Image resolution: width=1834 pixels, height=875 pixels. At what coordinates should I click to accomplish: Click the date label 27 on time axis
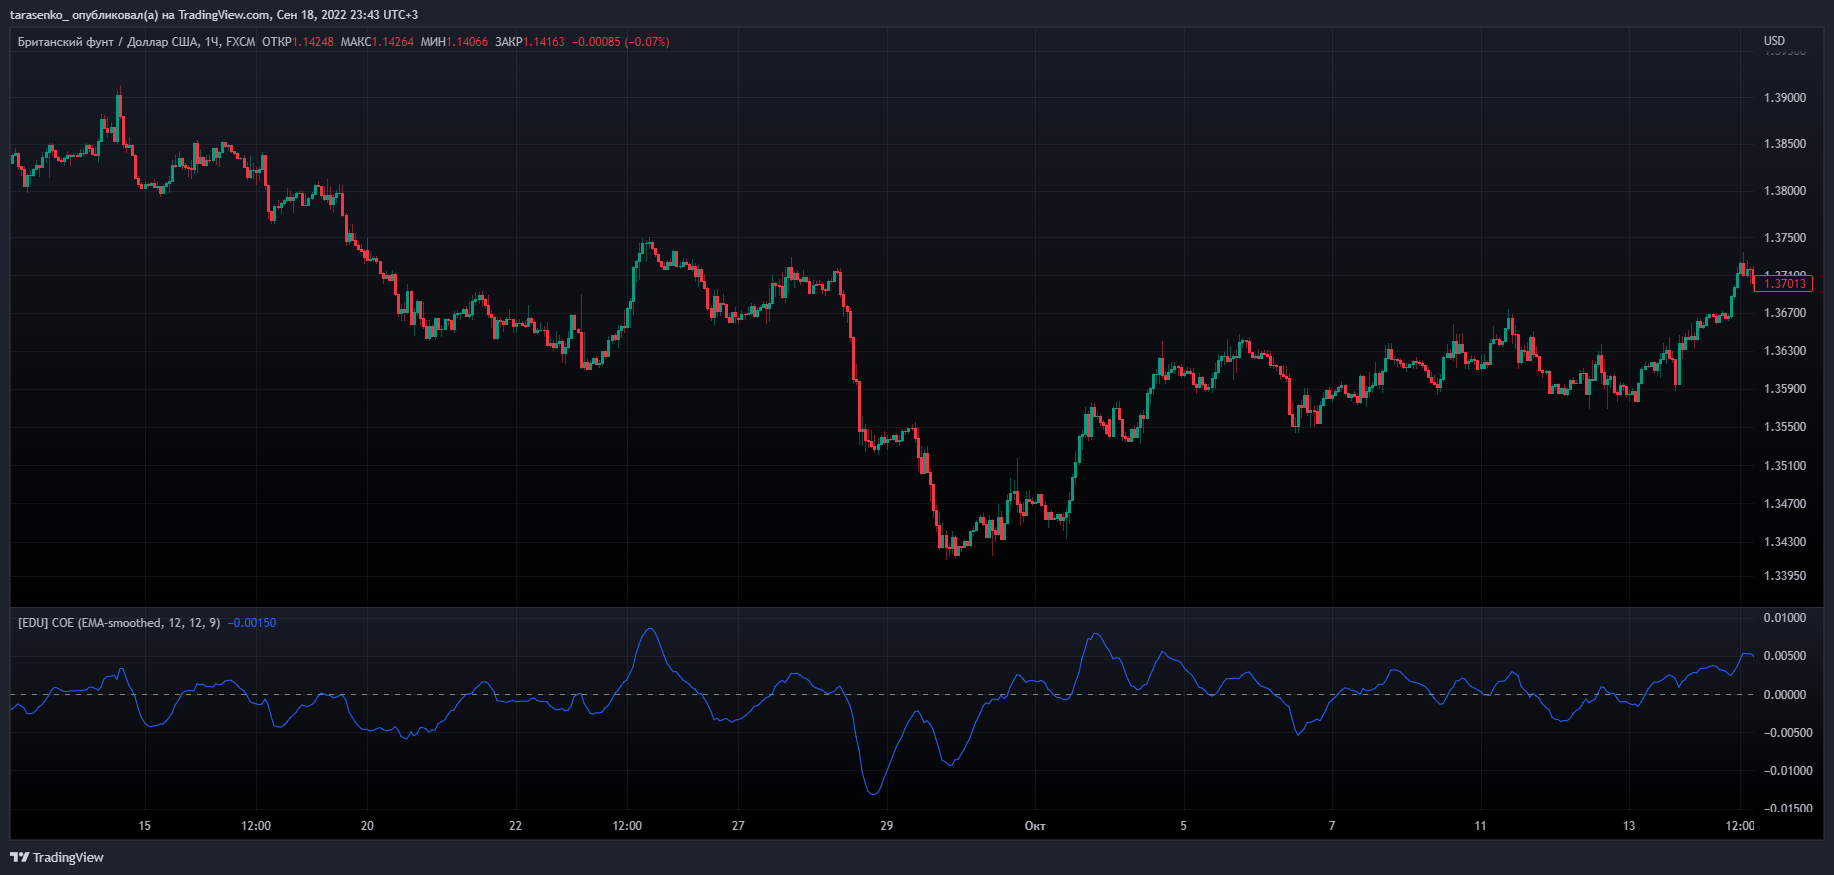tap(738, 826)
